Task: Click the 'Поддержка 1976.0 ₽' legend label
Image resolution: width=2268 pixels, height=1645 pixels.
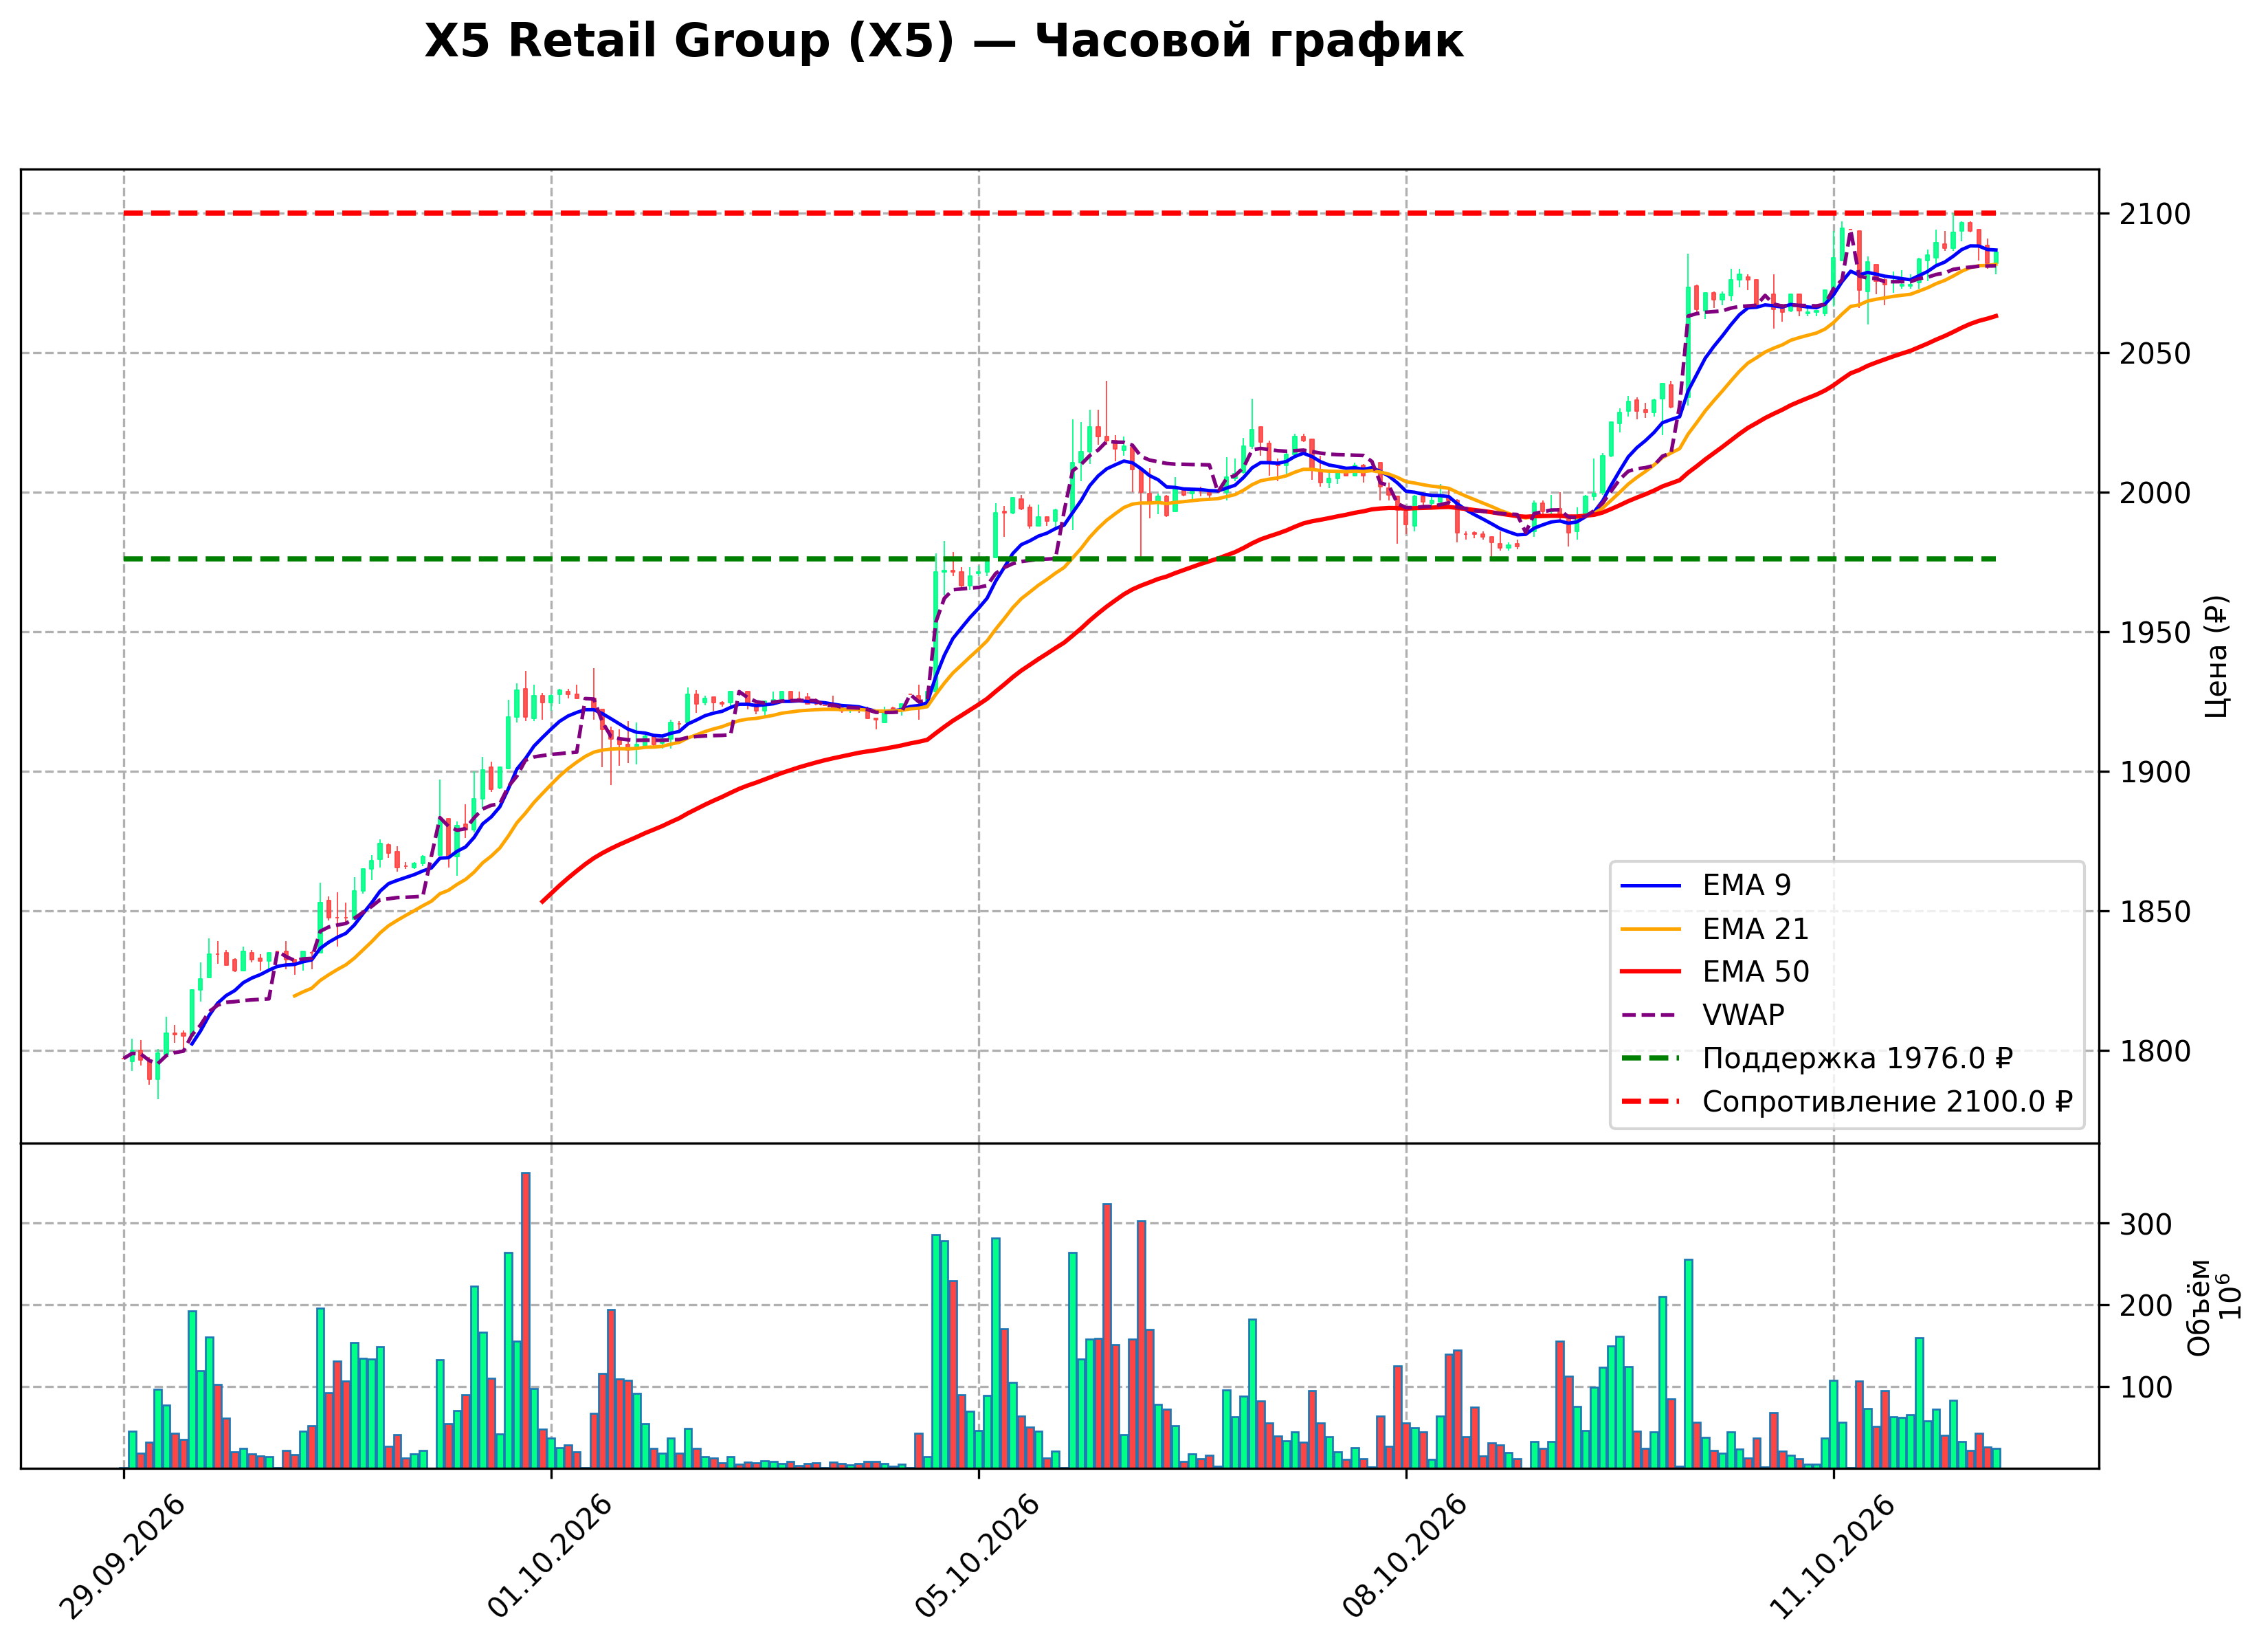Action: tap(1857, 1058)
